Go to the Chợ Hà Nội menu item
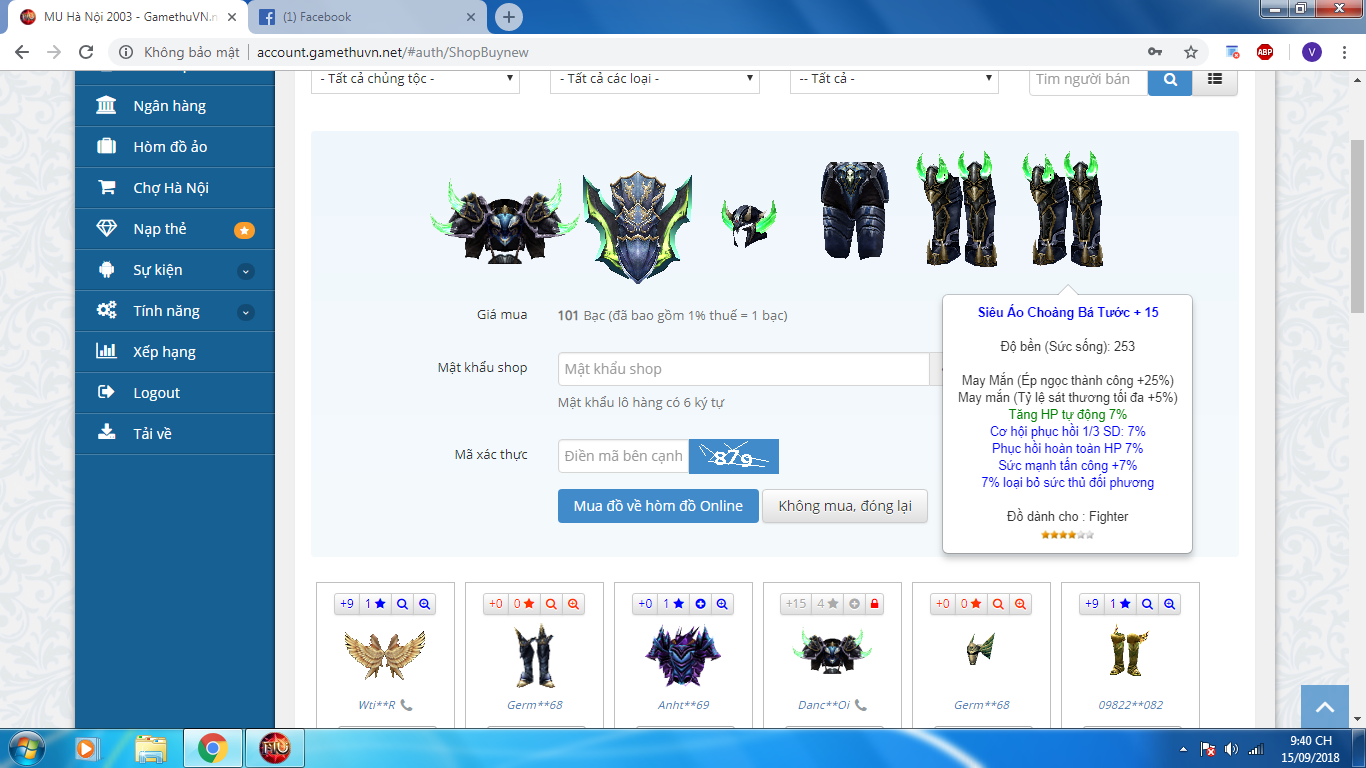Viewport: 1366px width, 768px height. 174,188
